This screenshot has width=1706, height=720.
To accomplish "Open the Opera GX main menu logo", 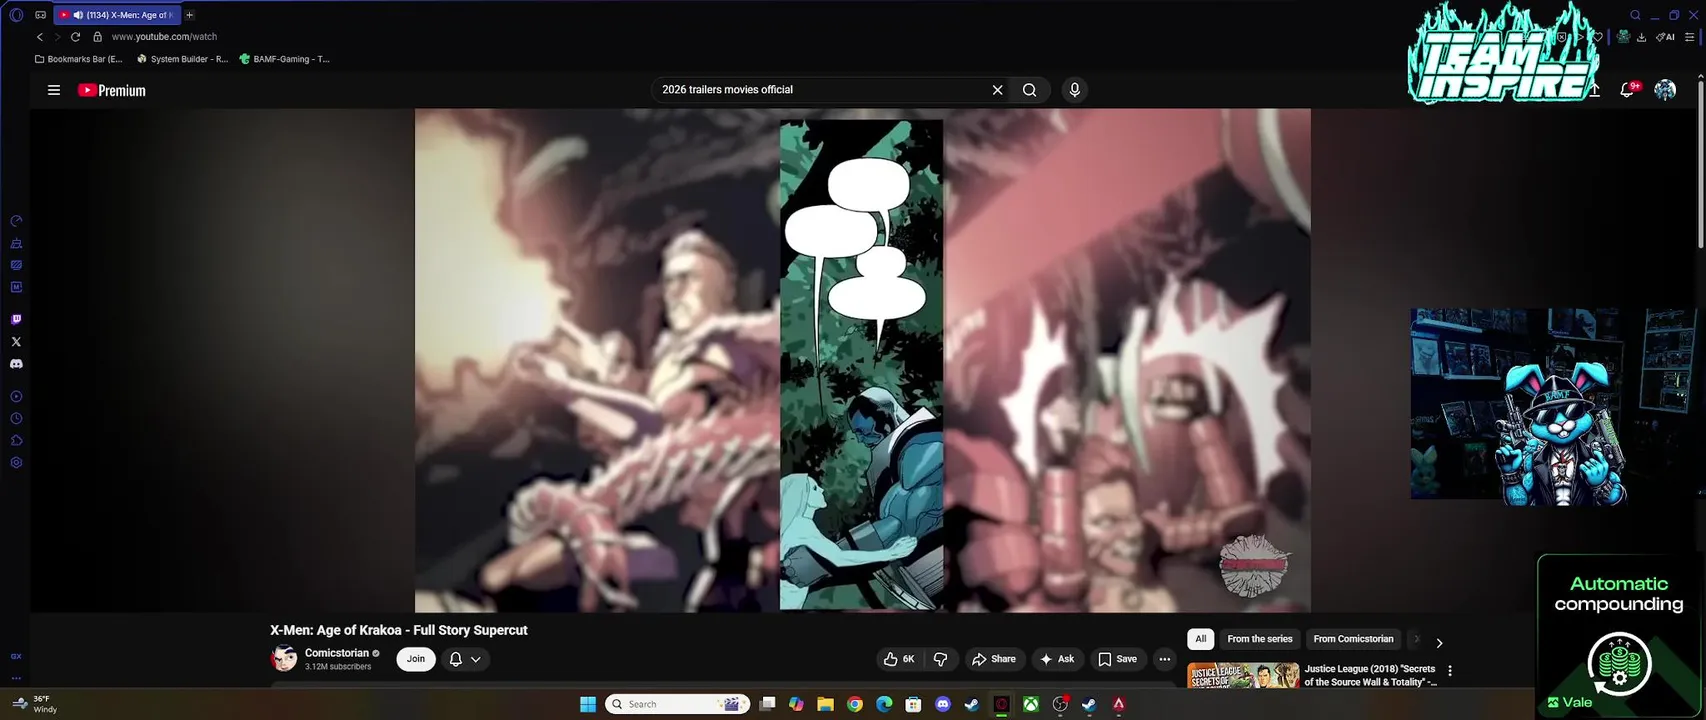I will pyautogui.click(x=15, y=15).
